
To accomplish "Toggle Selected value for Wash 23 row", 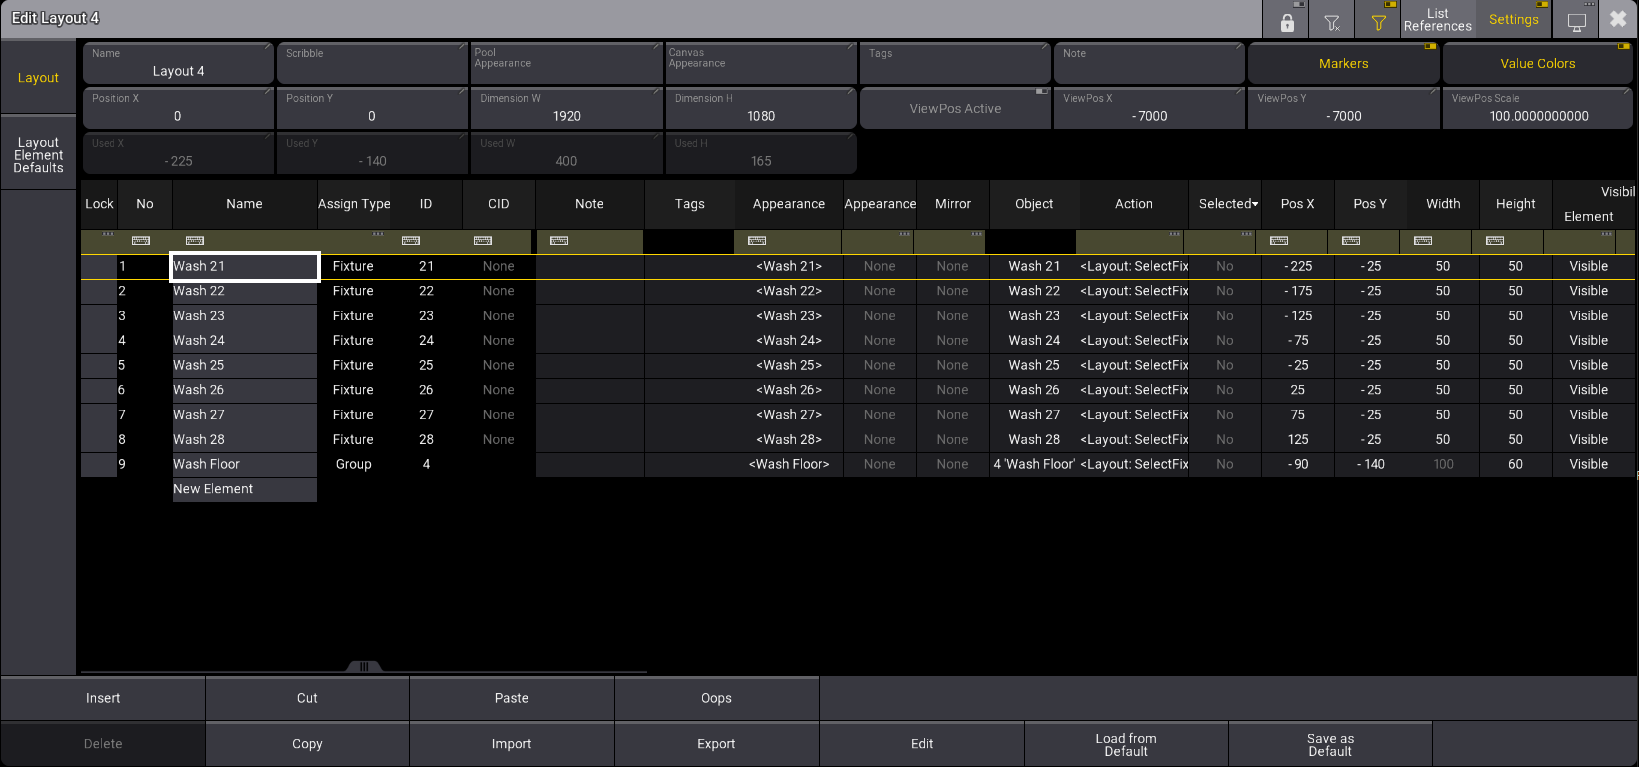I will (1224, 316).
